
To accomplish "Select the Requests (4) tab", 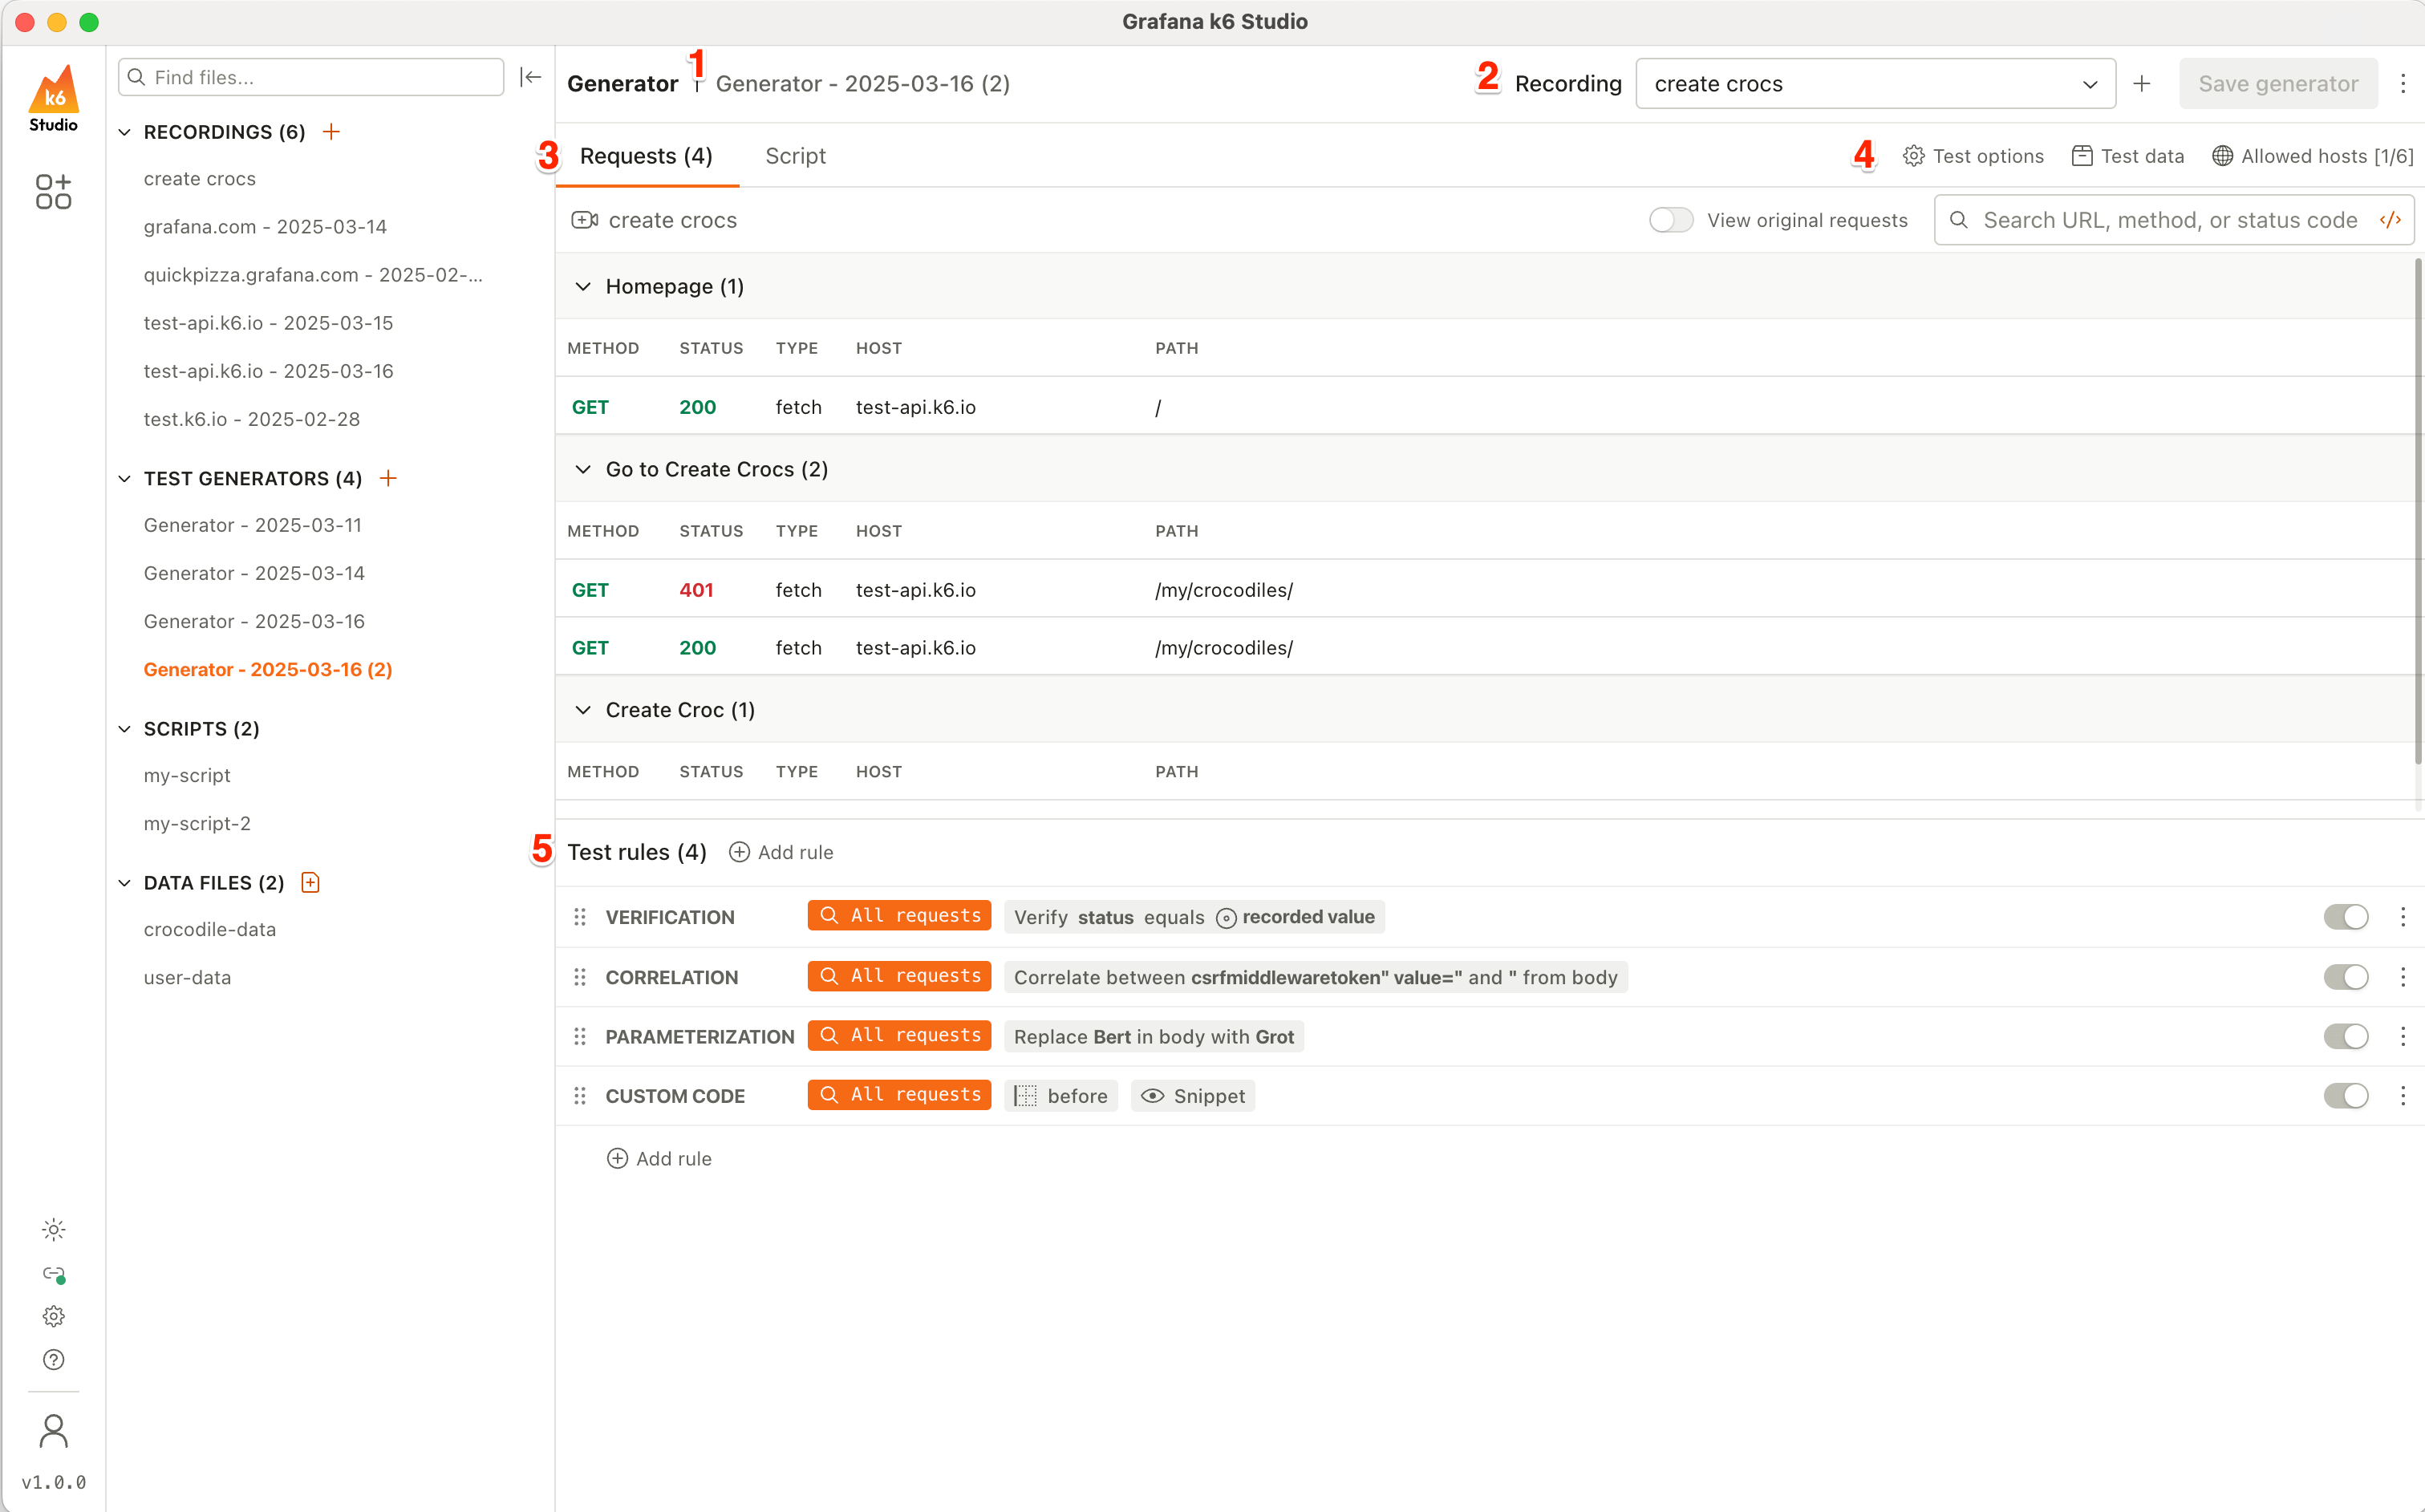I will (645, 156).
